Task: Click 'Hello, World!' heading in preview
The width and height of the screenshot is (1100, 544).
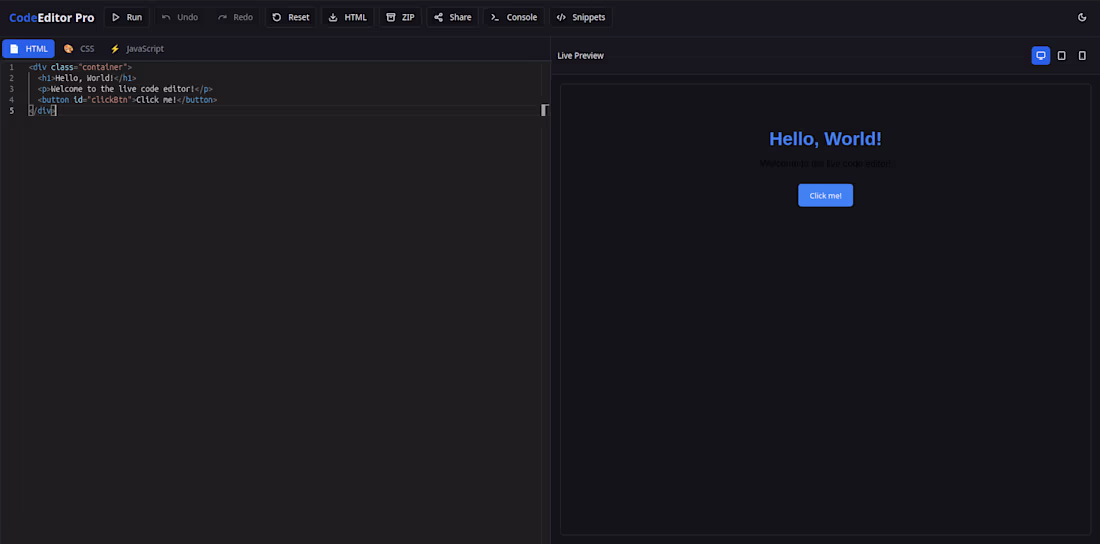Action: [825, 139]
